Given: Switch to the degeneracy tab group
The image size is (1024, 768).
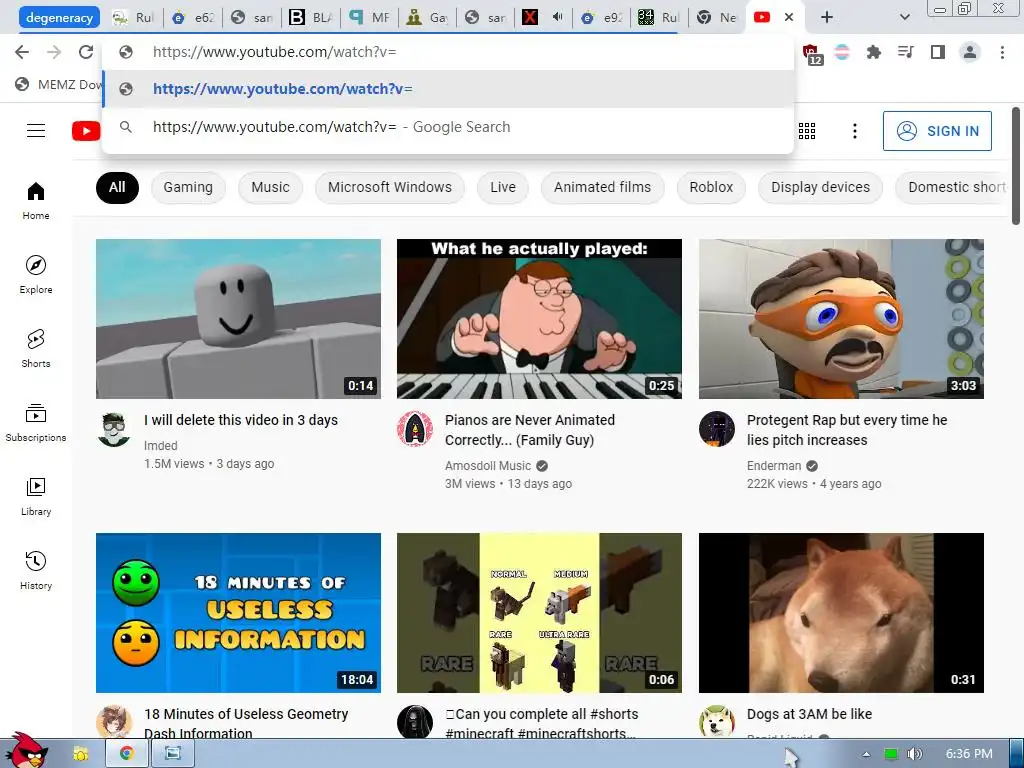Looking at the screenshot, I should (59, 18).
